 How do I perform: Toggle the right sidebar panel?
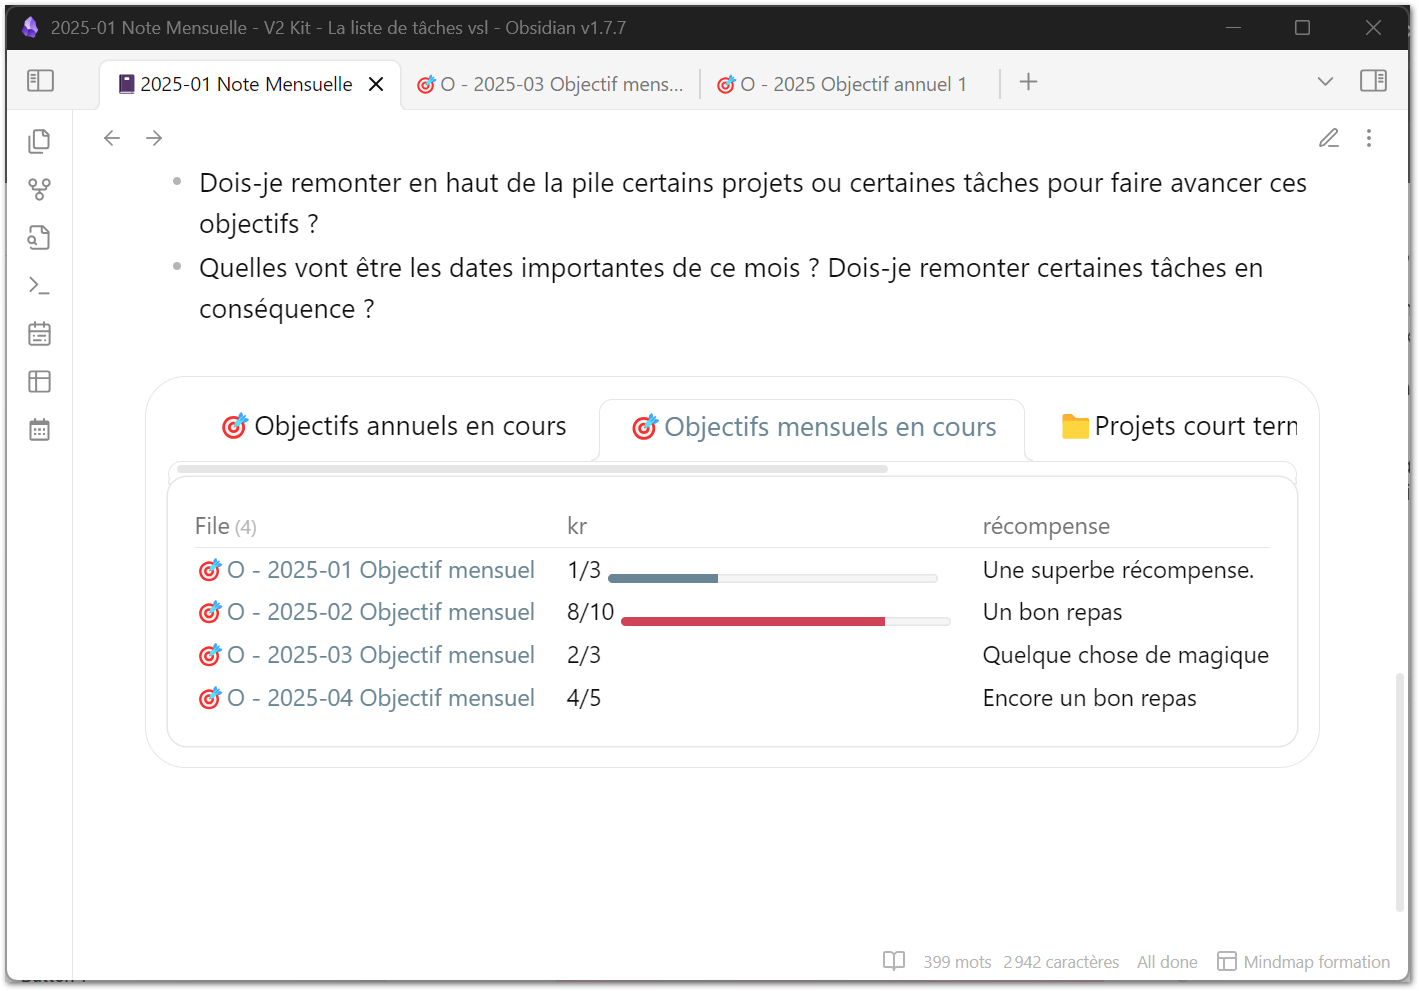pyautogui.click(x=1373, y=81)
